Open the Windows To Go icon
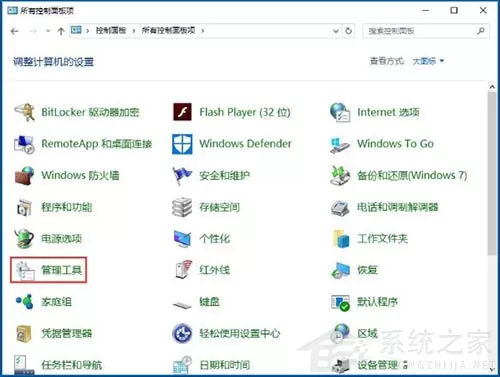 [x=340, y=144]
